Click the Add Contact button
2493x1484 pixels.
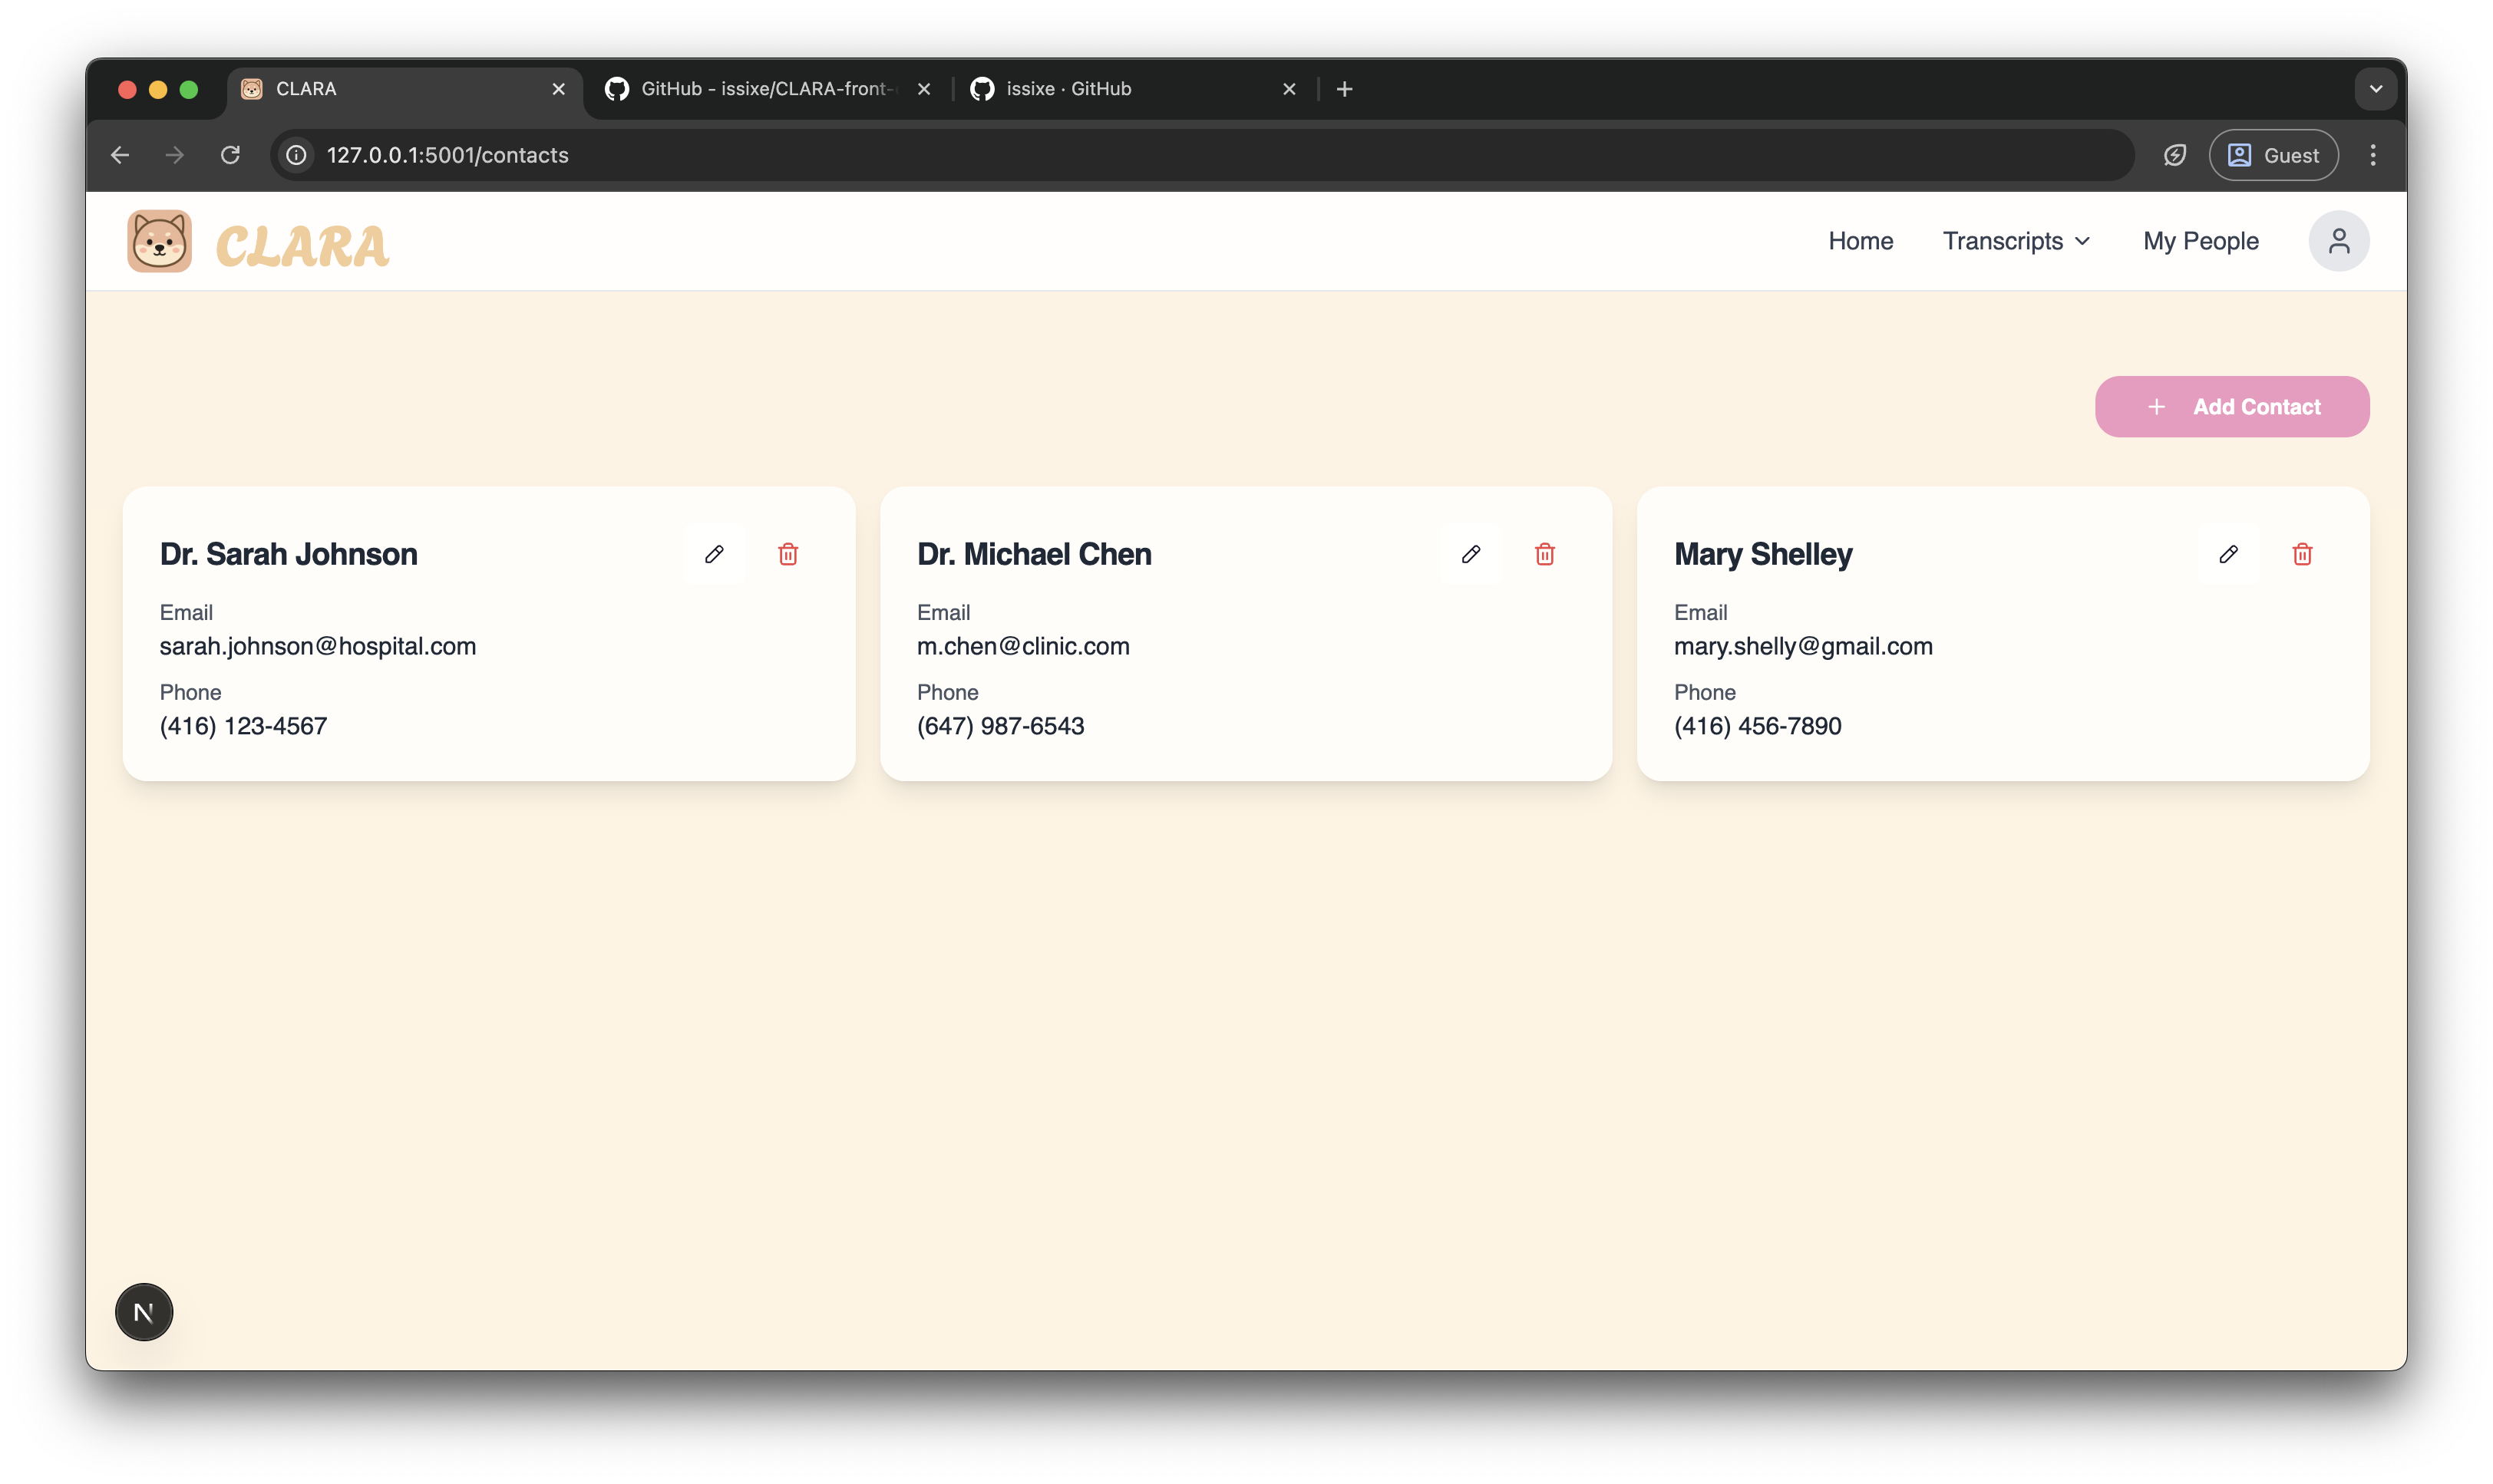[2231, 407]
